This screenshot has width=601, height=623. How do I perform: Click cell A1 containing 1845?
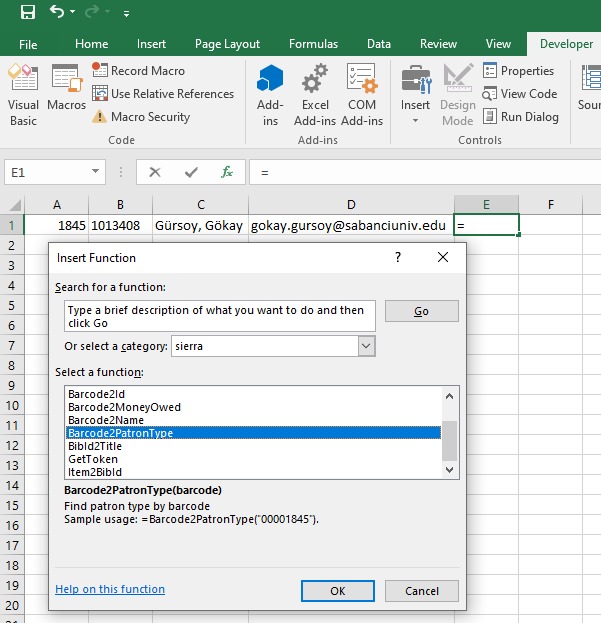pos(56,225)
